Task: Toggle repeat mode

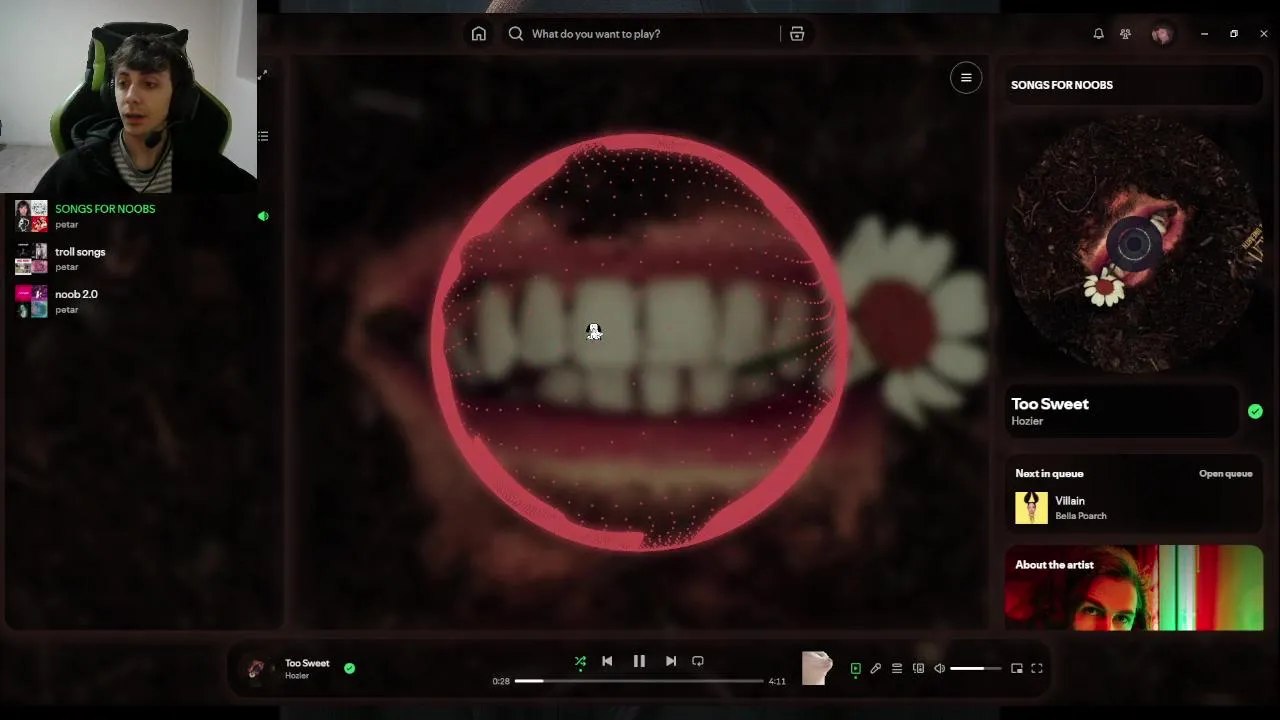Action: [698, 661]
